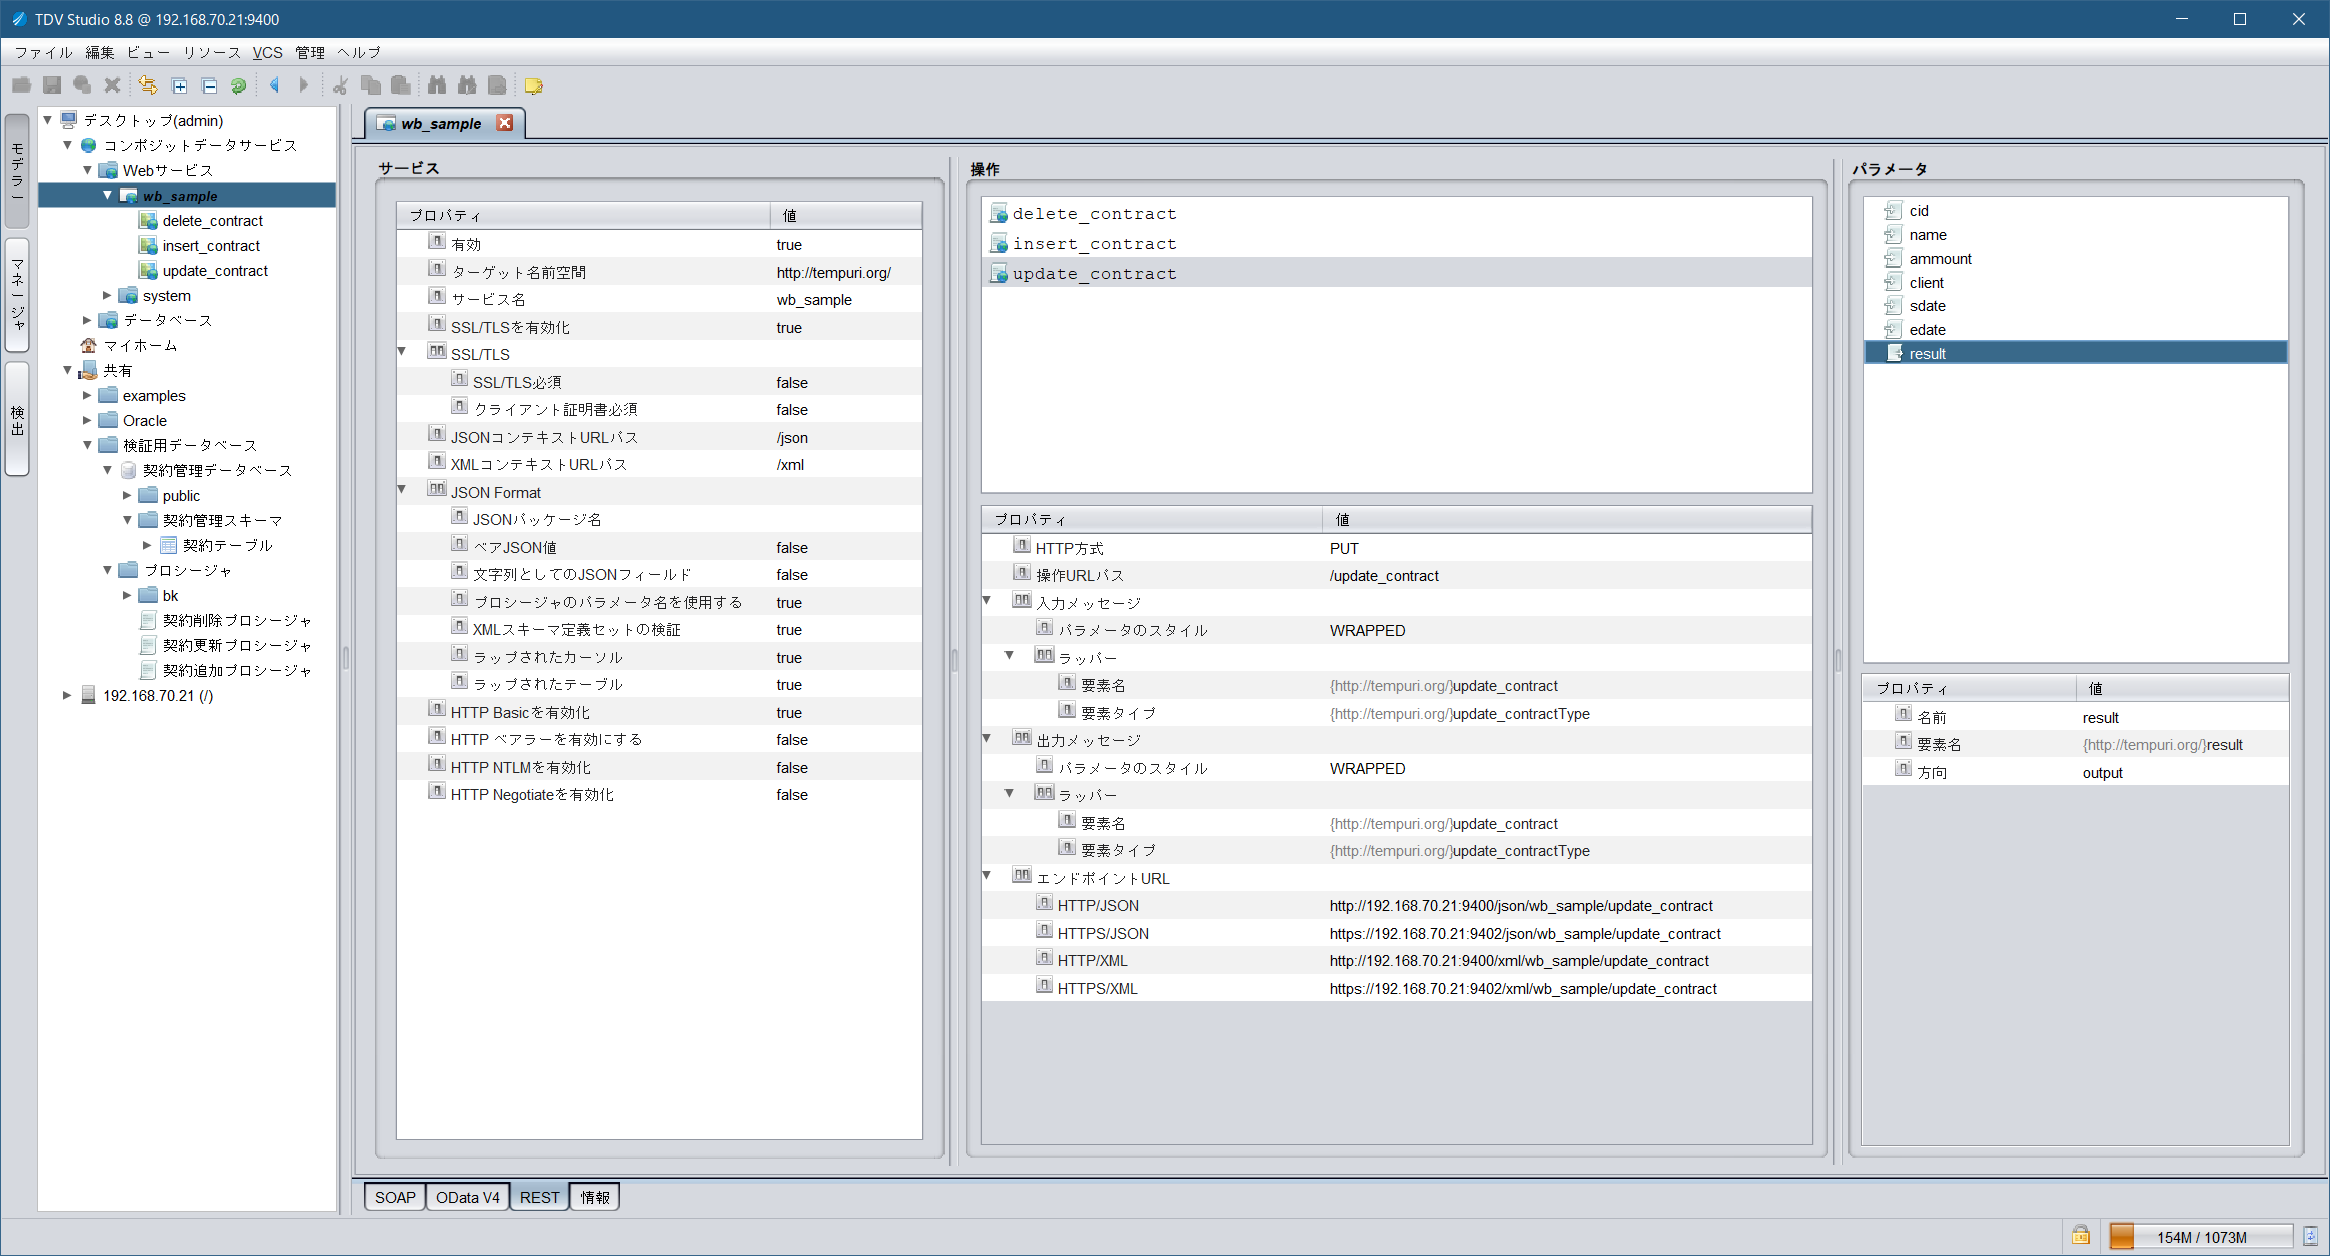The height and width of the screenshot is (1256, 2330).
Task: Open the マネージャ side panel tab
Action: click(17, 295)
